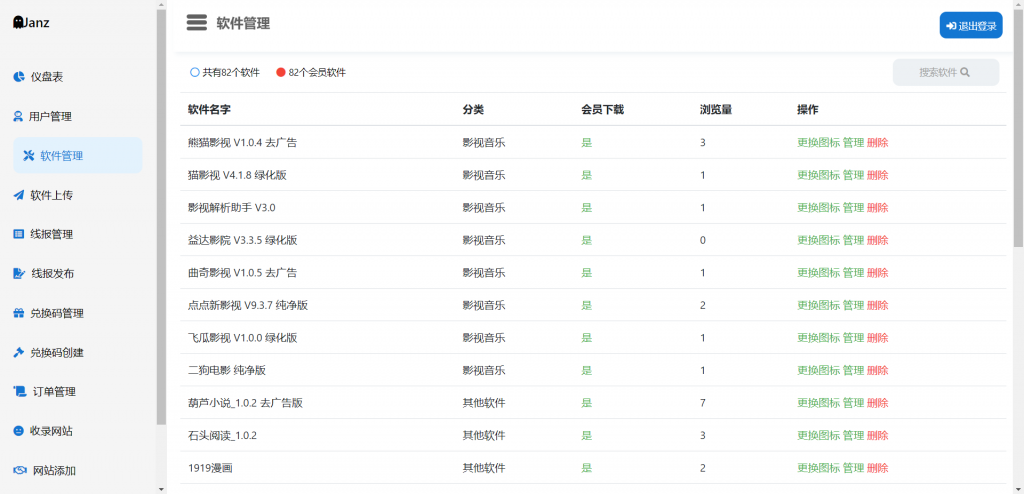Select the 共有82个软件 radio indicator

pos(194,73)
